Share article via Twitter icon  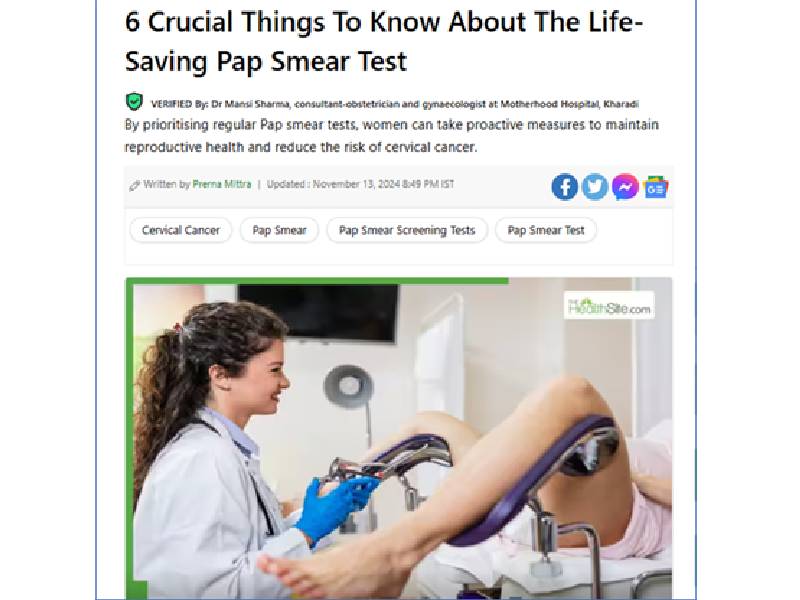pyautogui.click(x=595, y=187)
